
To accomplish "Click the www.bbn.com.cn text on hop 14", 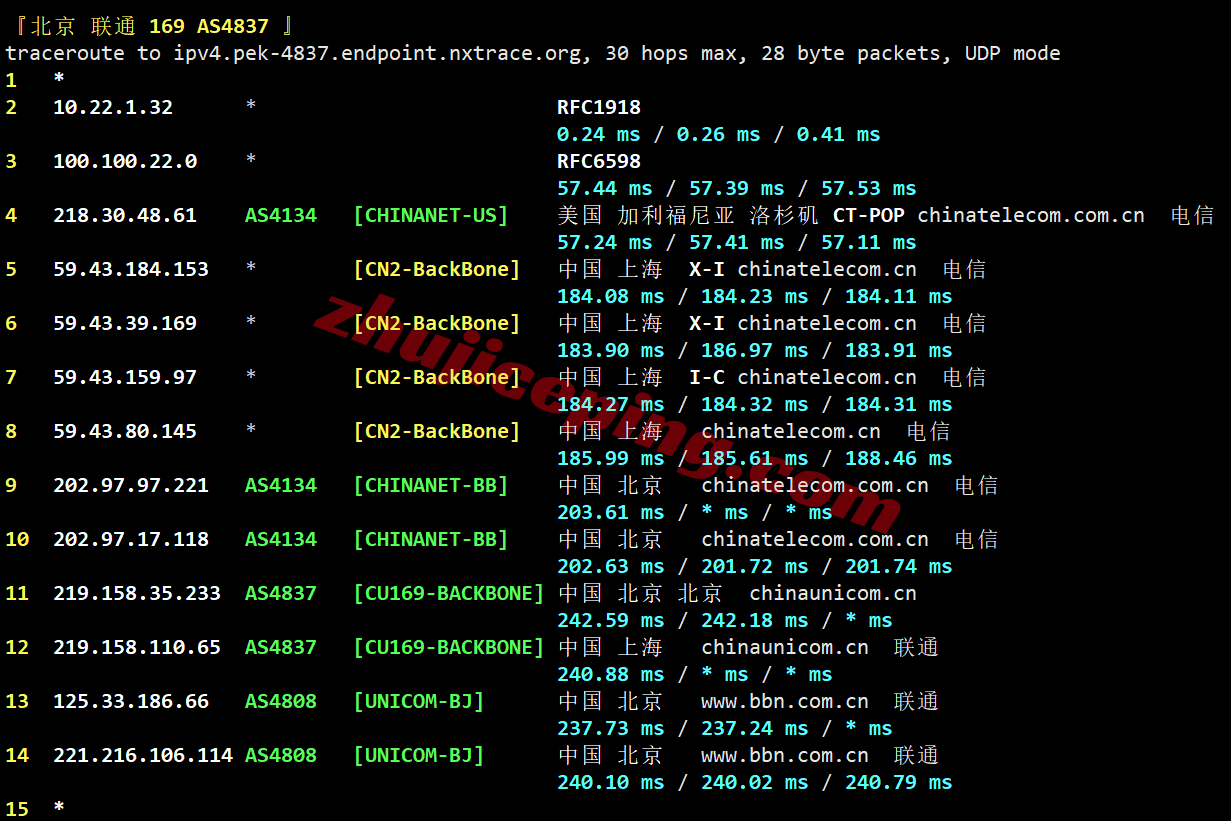I will click(785, 755).
